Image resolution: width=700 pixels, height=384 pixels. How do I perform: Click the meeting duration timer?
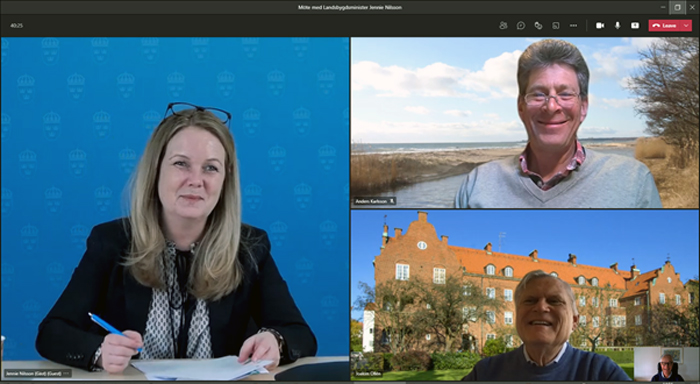click(x=17, y=25)
